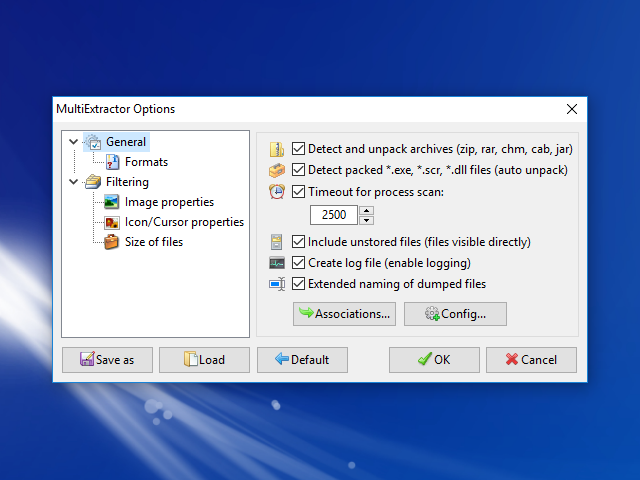640x480 pixels.
Task: Collapse the General tree node
Action: click(x=73, y=142)
